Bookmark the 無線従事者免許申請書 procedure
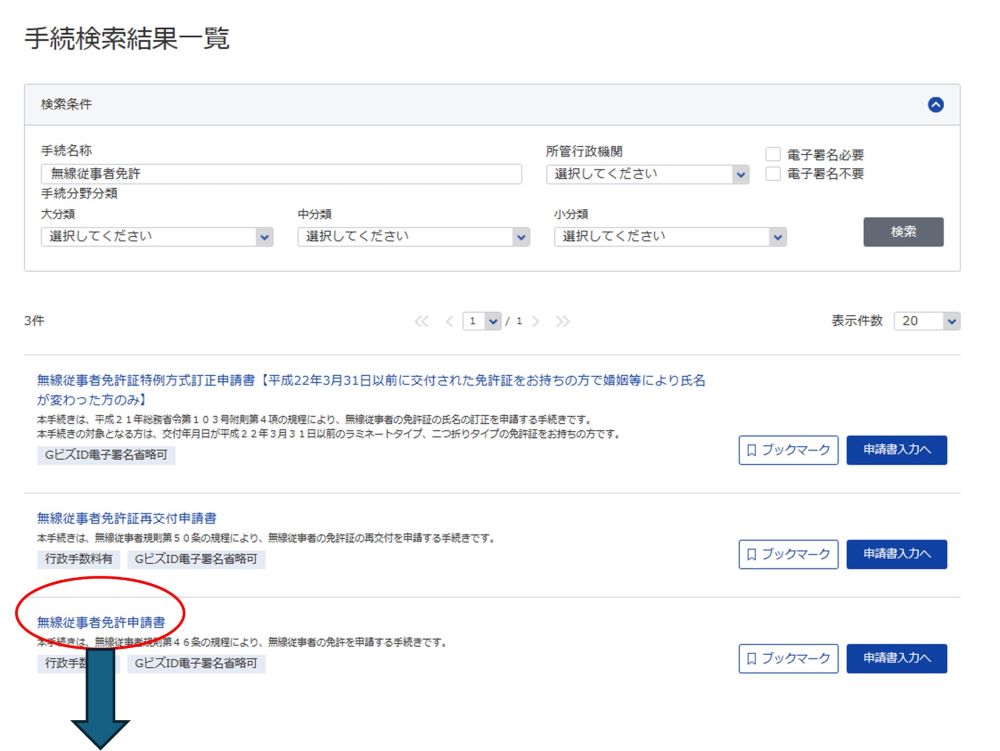 click(x=788, y=659)
